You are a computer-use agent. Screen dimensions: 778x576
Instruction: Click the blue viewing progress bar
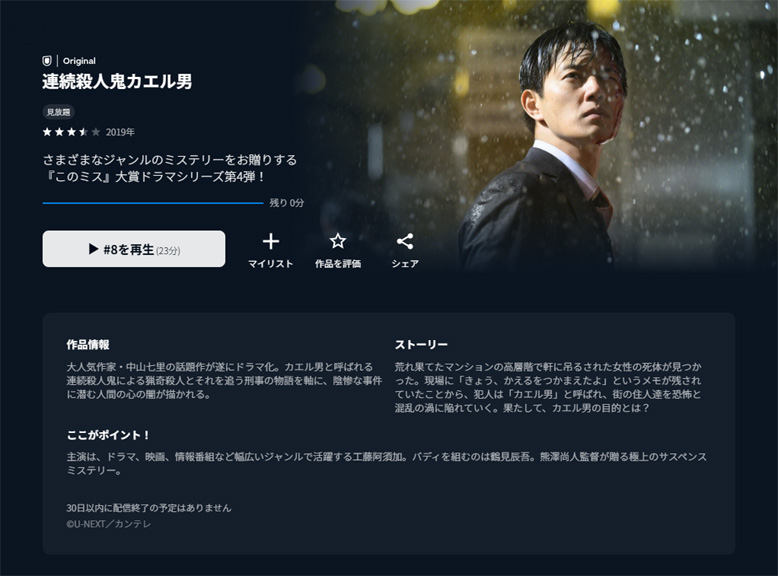[x=153, y=203]
